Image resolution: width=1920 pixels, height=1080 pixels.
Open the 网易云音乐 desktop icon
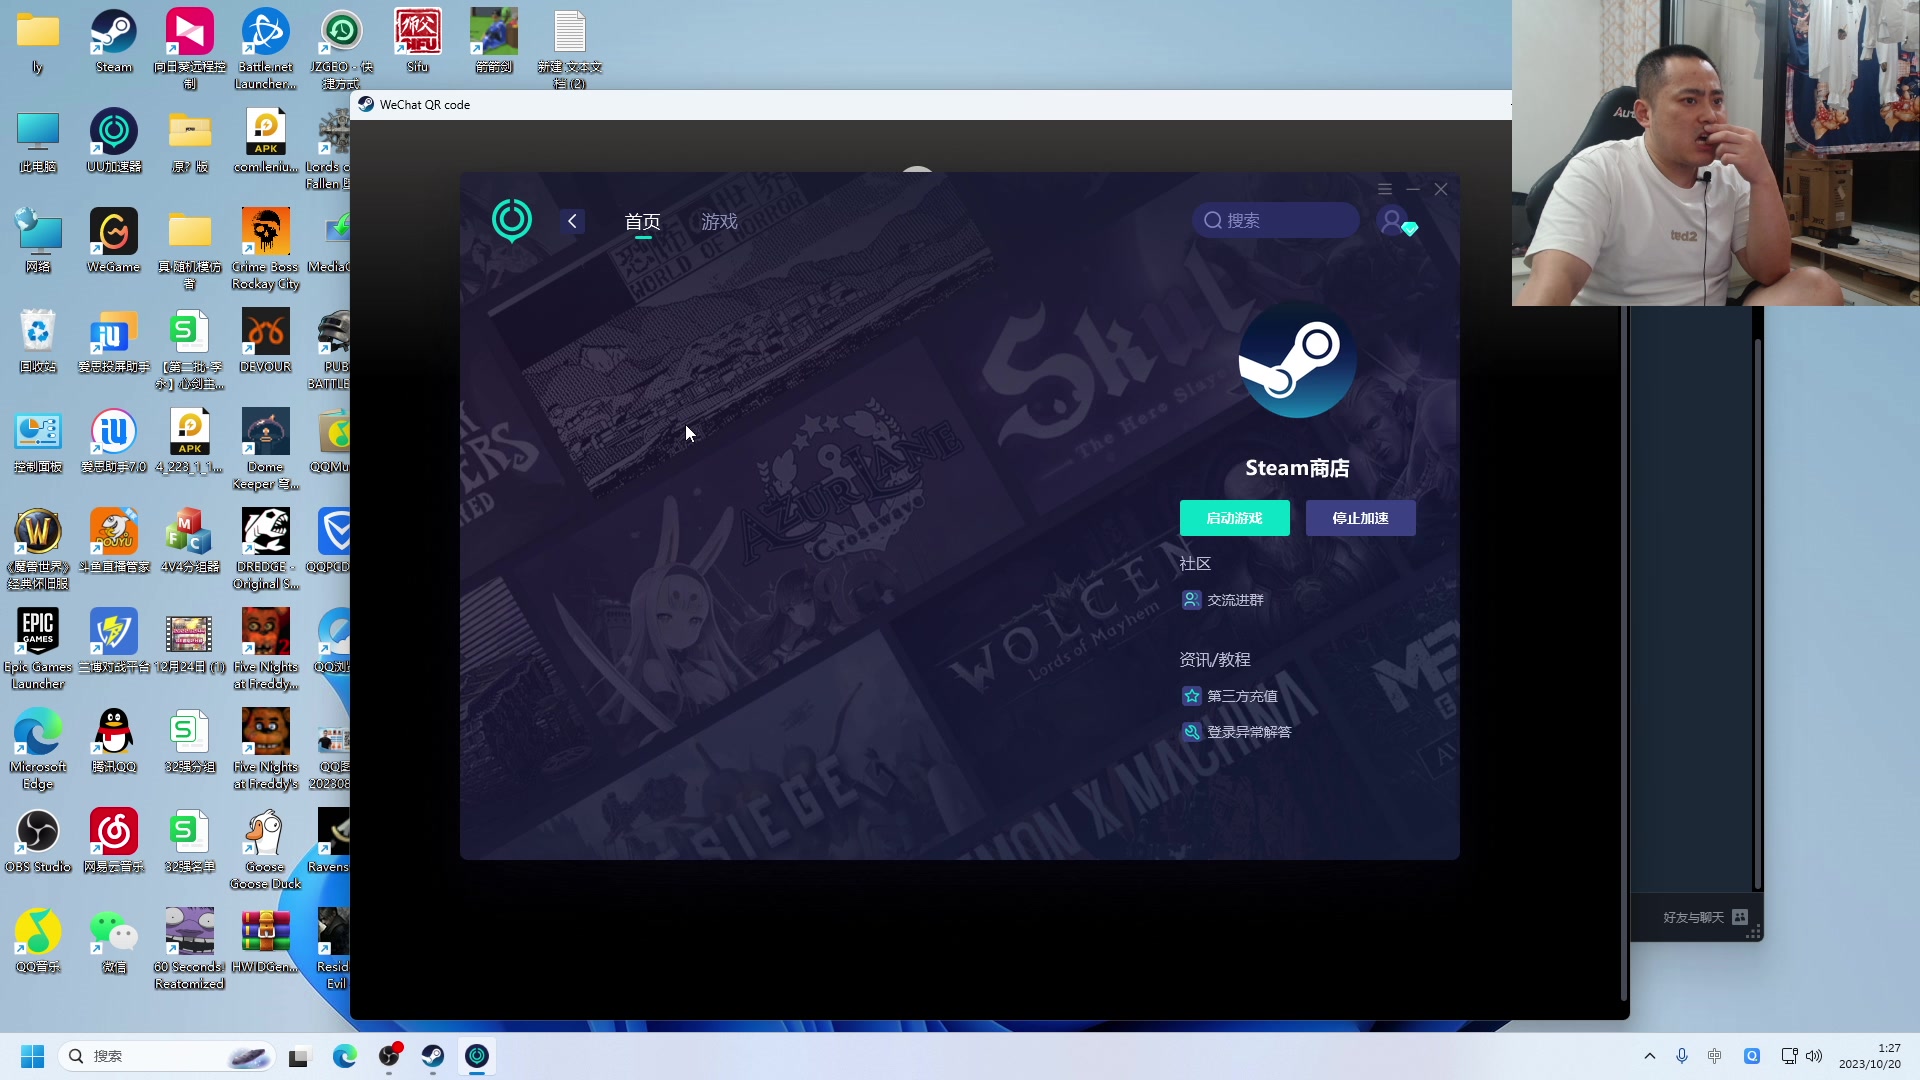(114, 841)
